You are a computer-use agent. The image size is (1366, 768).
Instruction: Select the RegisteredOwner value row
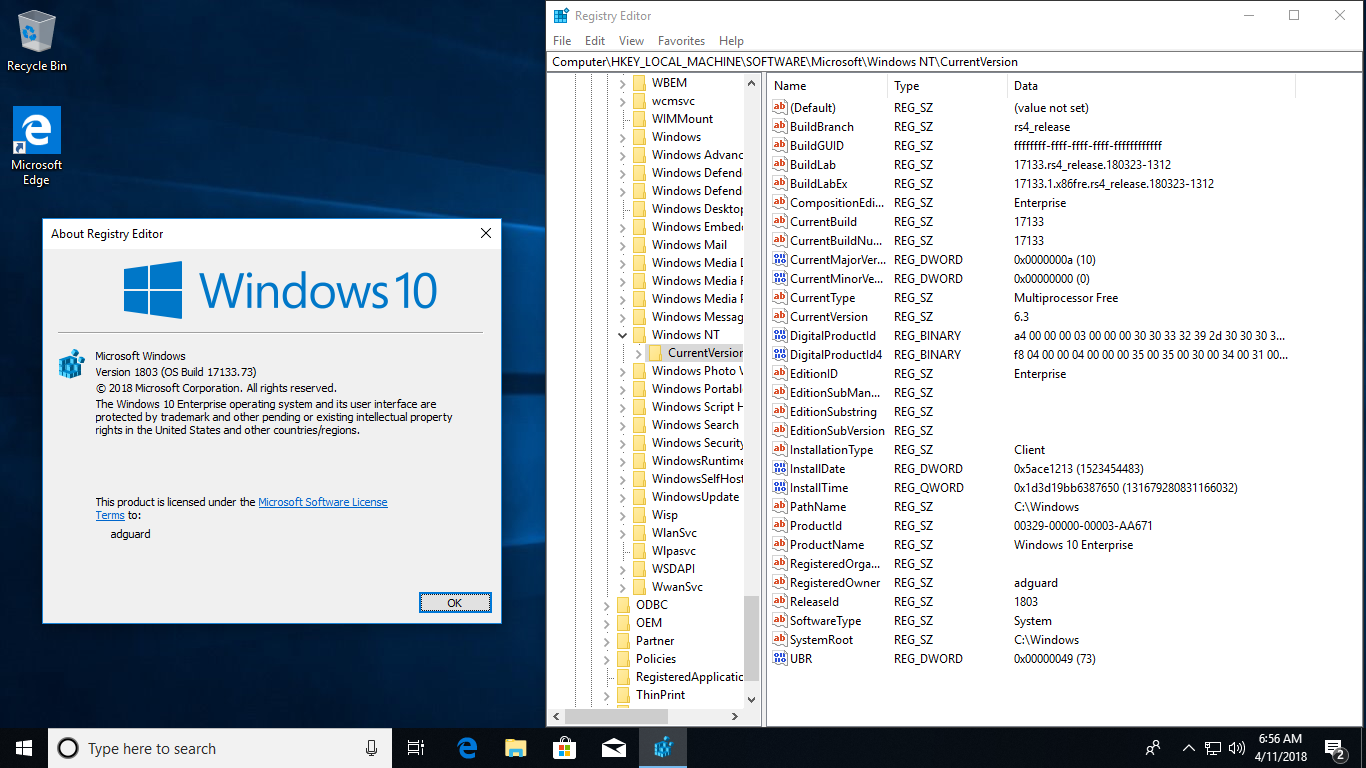(1029, 583)
